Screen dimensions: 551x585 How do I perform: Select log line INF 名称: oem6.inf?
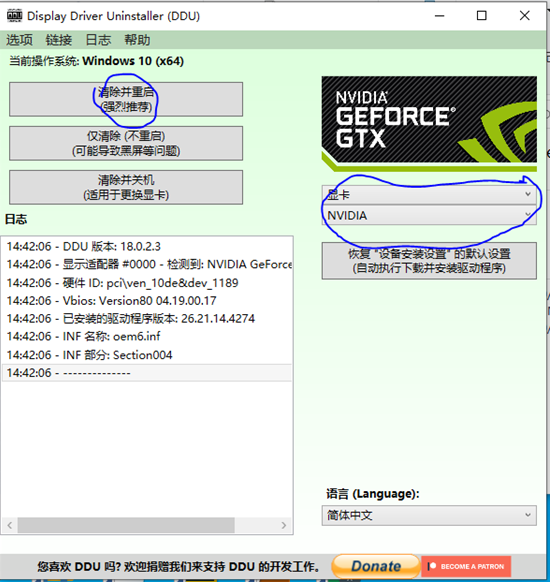pos(147,337)
